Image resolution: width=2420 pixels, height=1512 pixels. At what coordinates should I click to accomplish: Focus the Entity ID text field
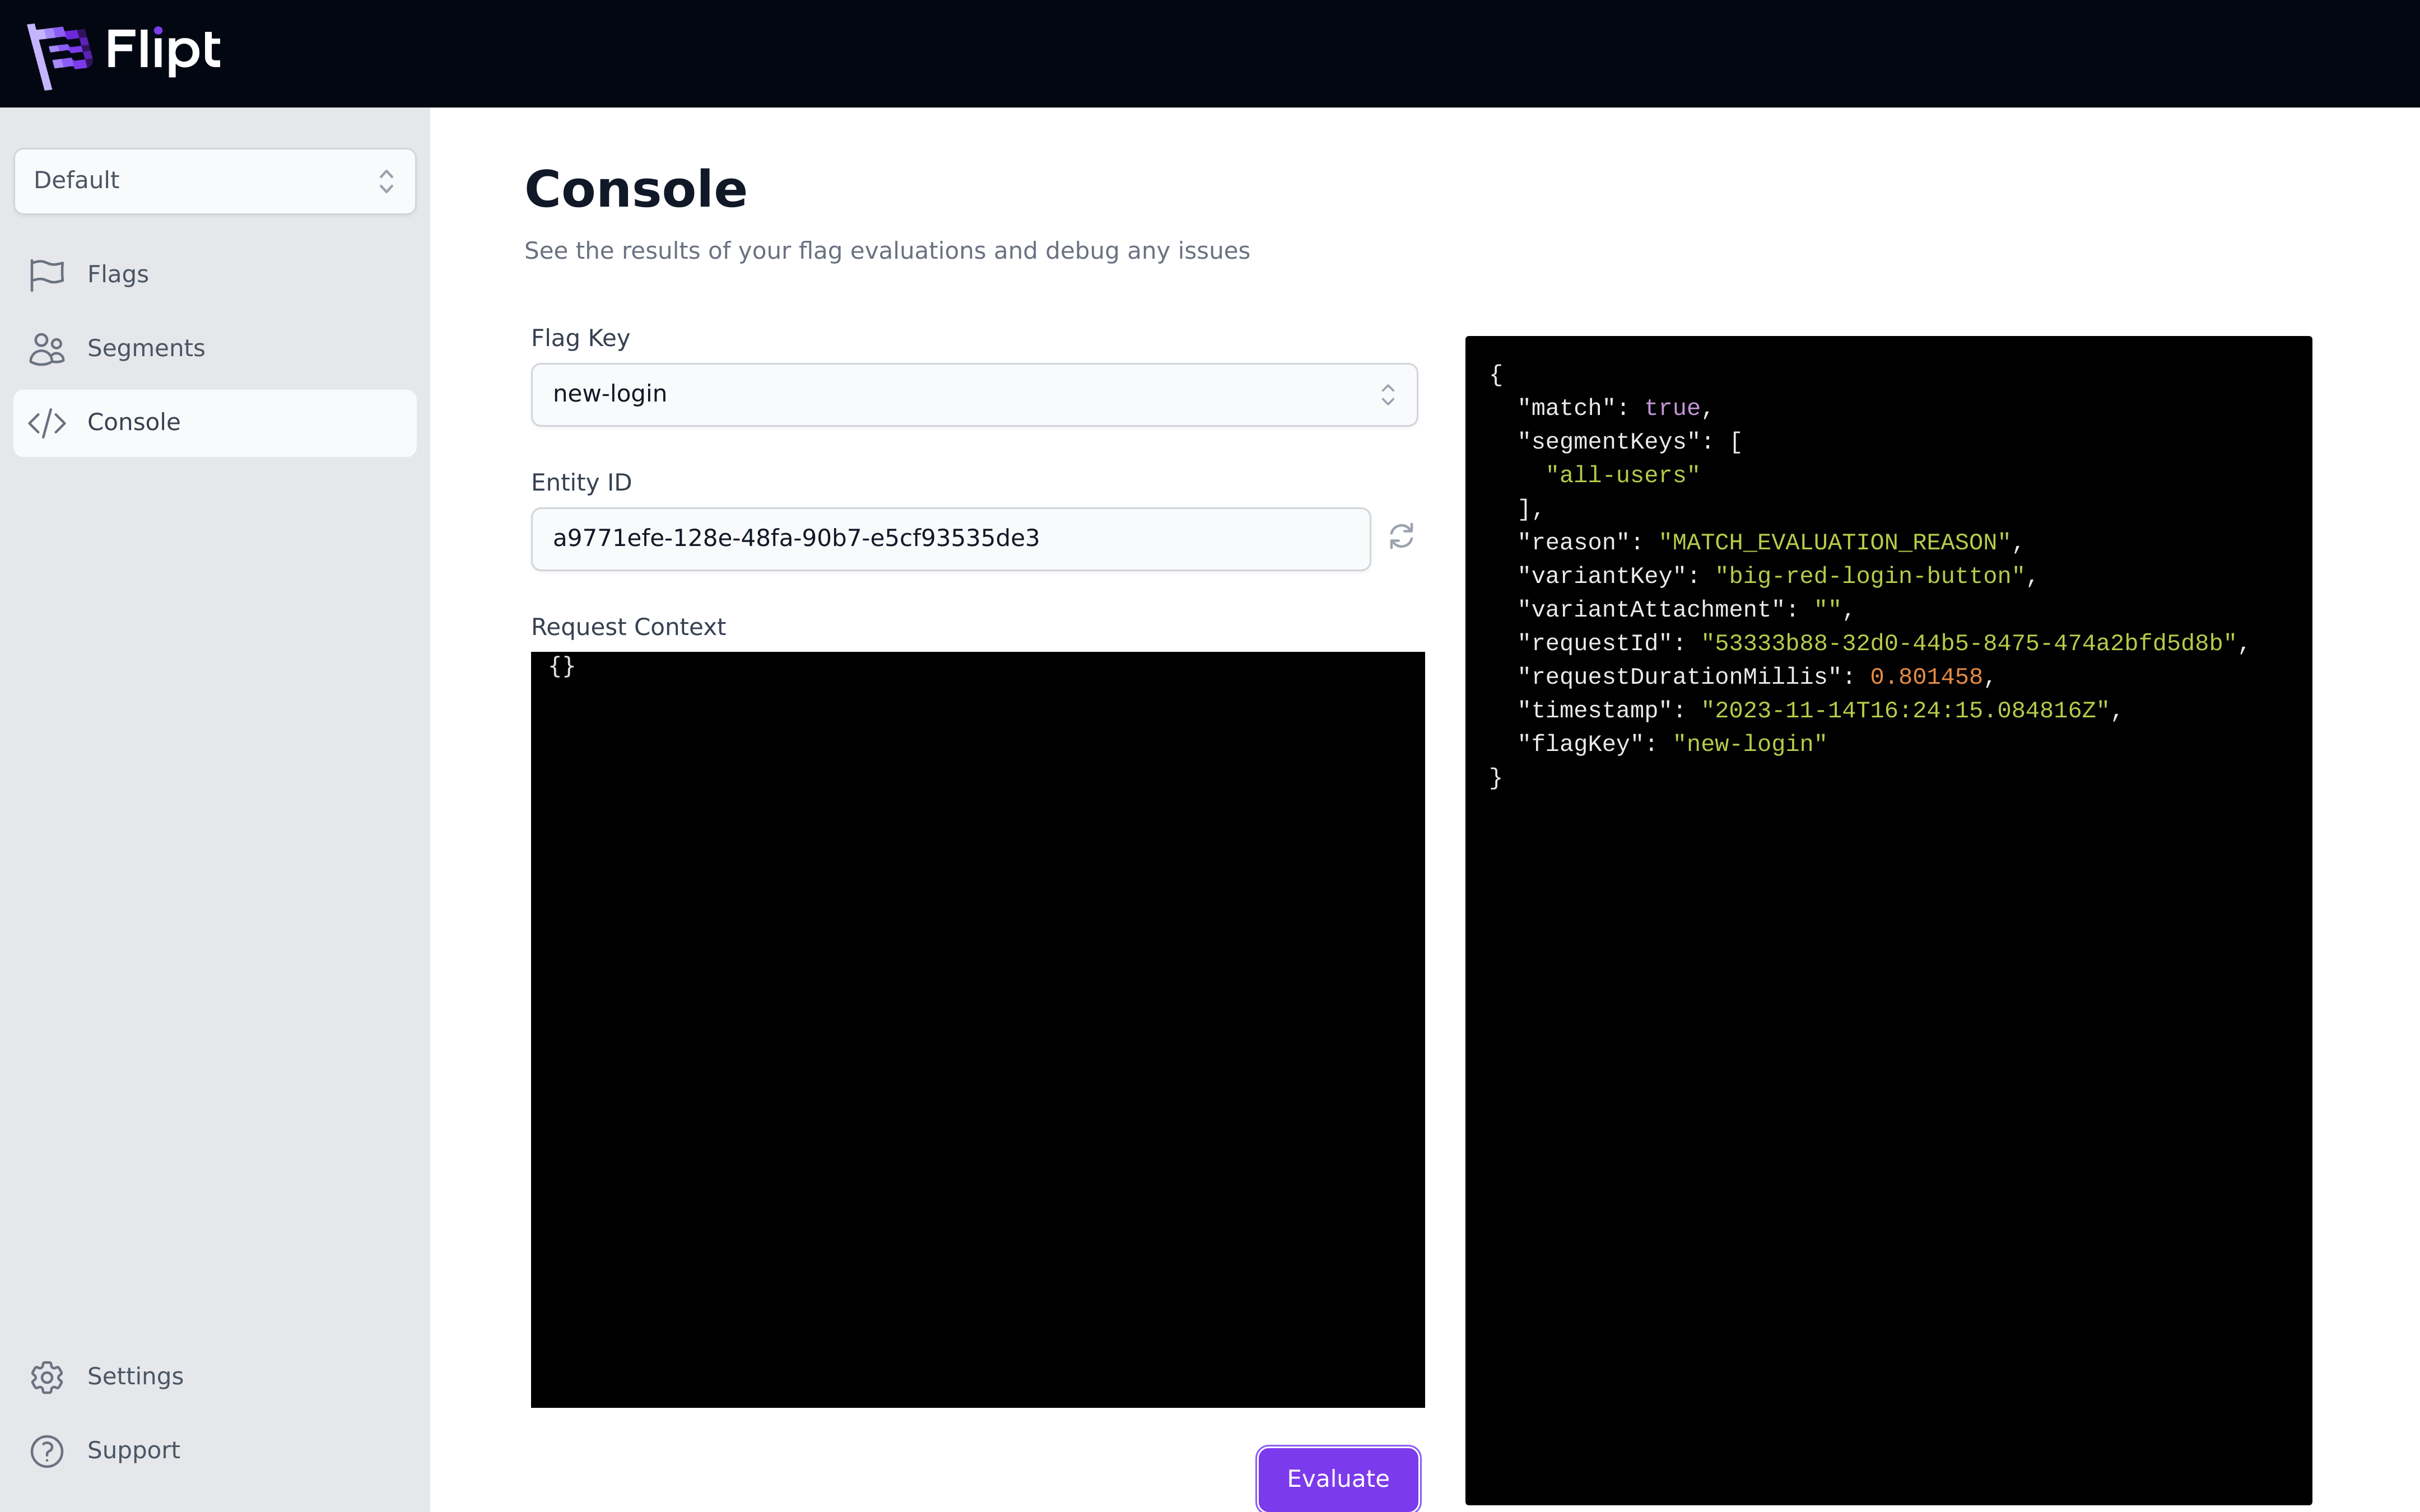click(x=950, y=539)
